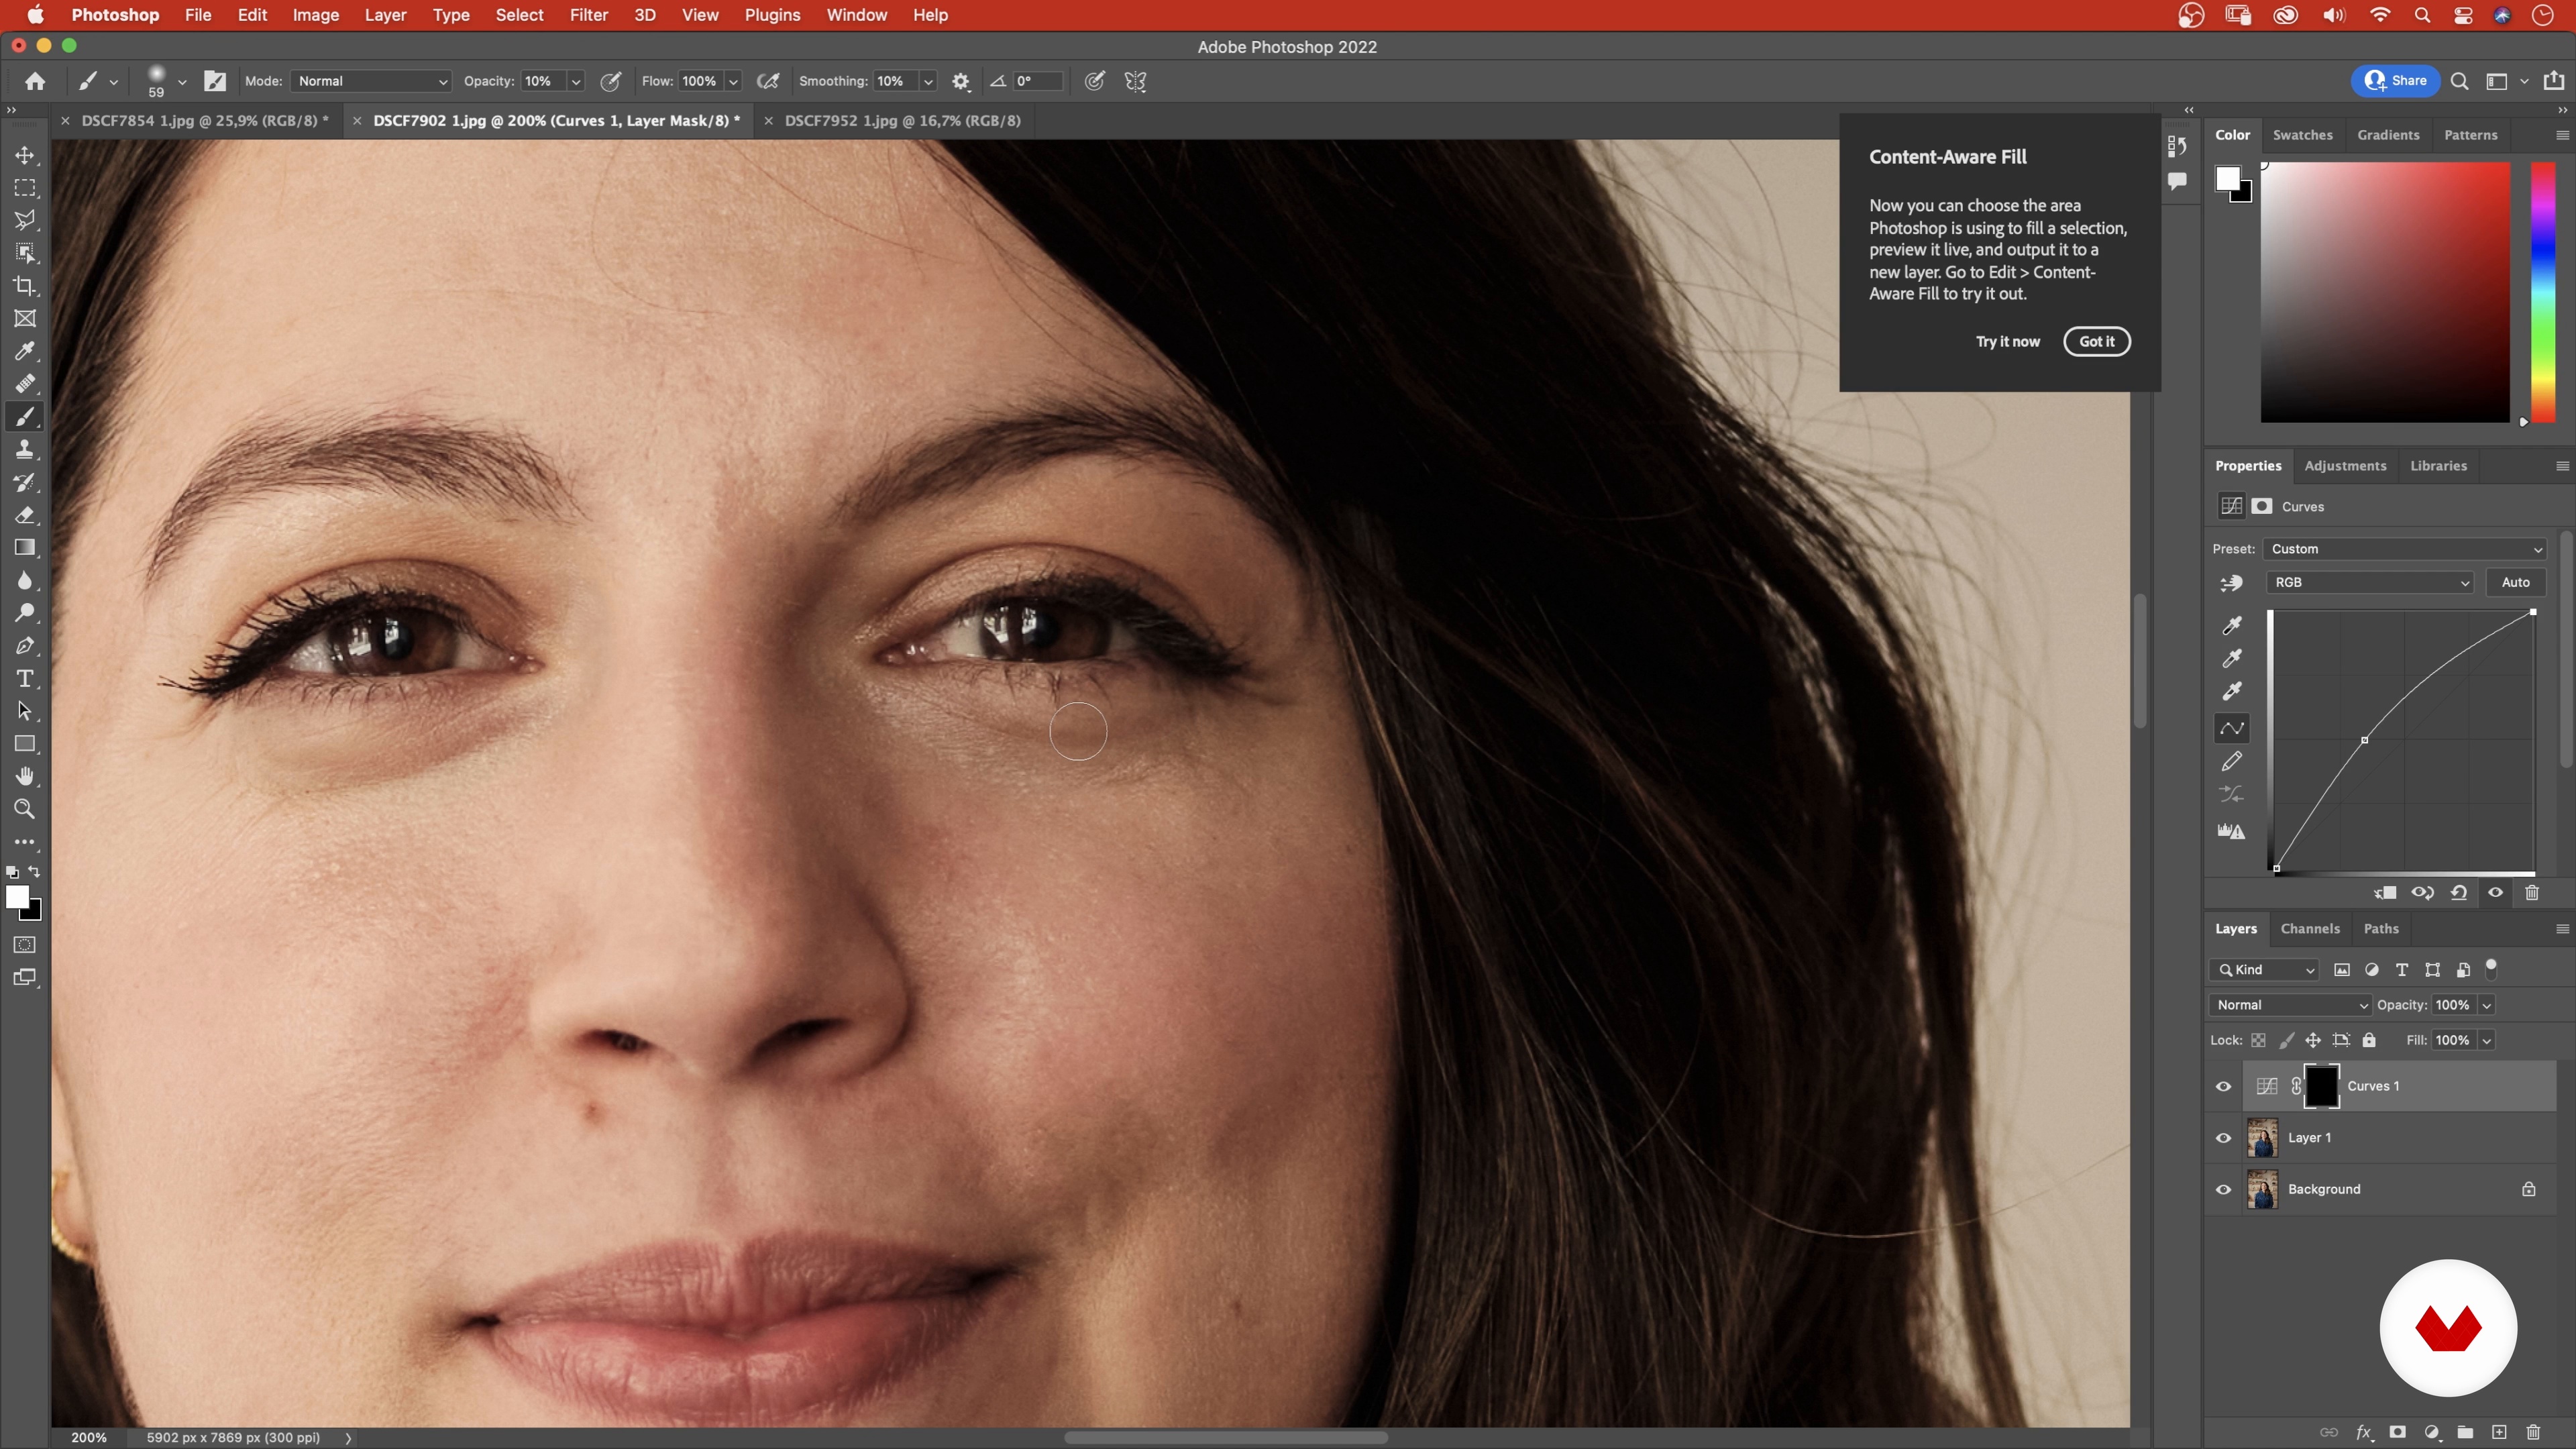Hide the Curves 1 layer
Viewport: 2576px width, 1449px height.
tap(2223, 1087)
